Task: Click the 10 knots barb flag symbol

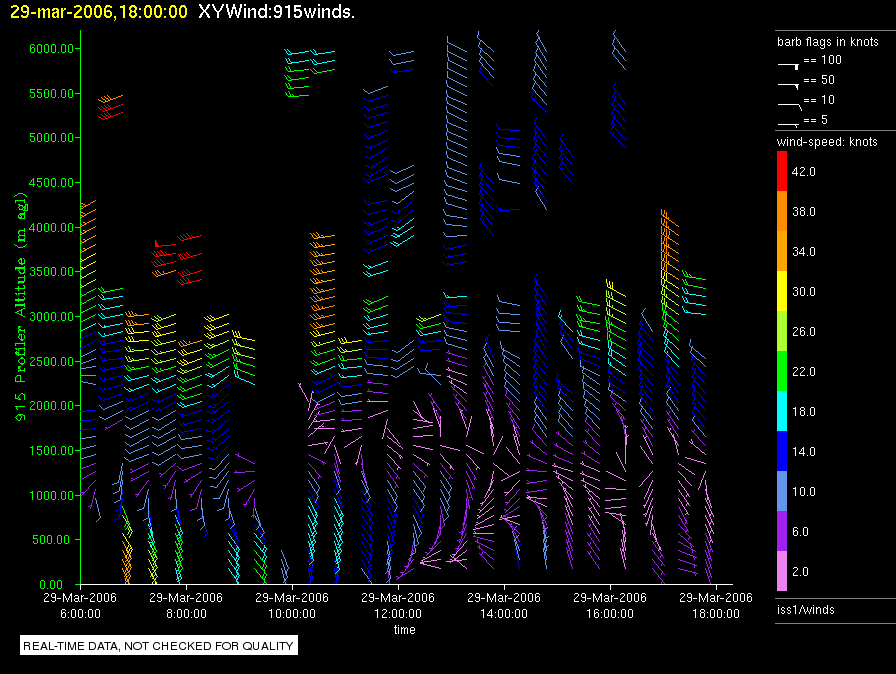Action: [788, 103]
